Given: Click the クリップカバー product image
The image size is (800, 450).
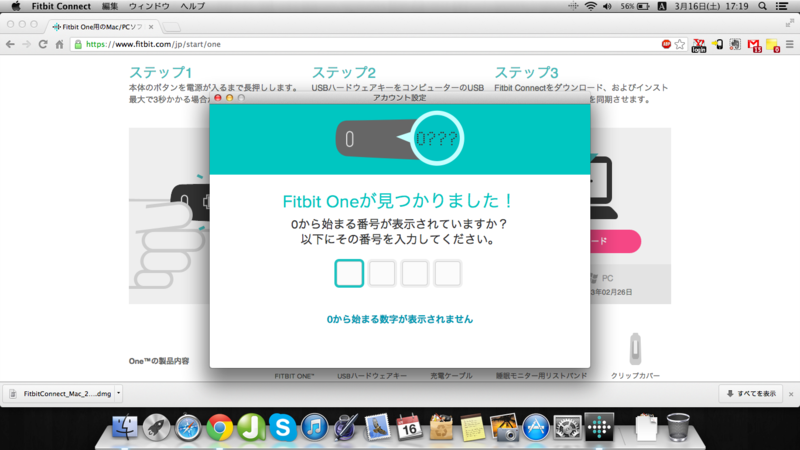Looking at the screenshot, I should pos(635,349).
